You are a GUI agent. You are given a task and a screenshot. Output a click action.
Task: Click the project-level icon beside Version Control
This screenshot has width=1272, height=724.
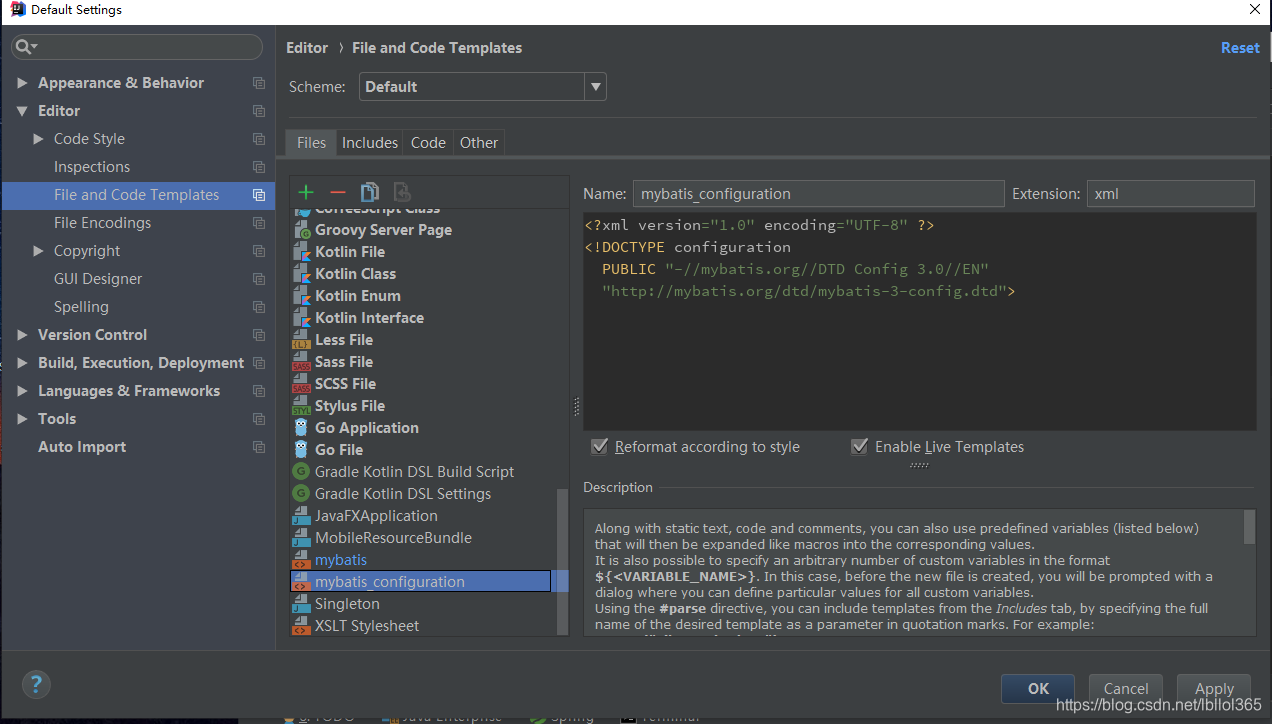(259, 335)
